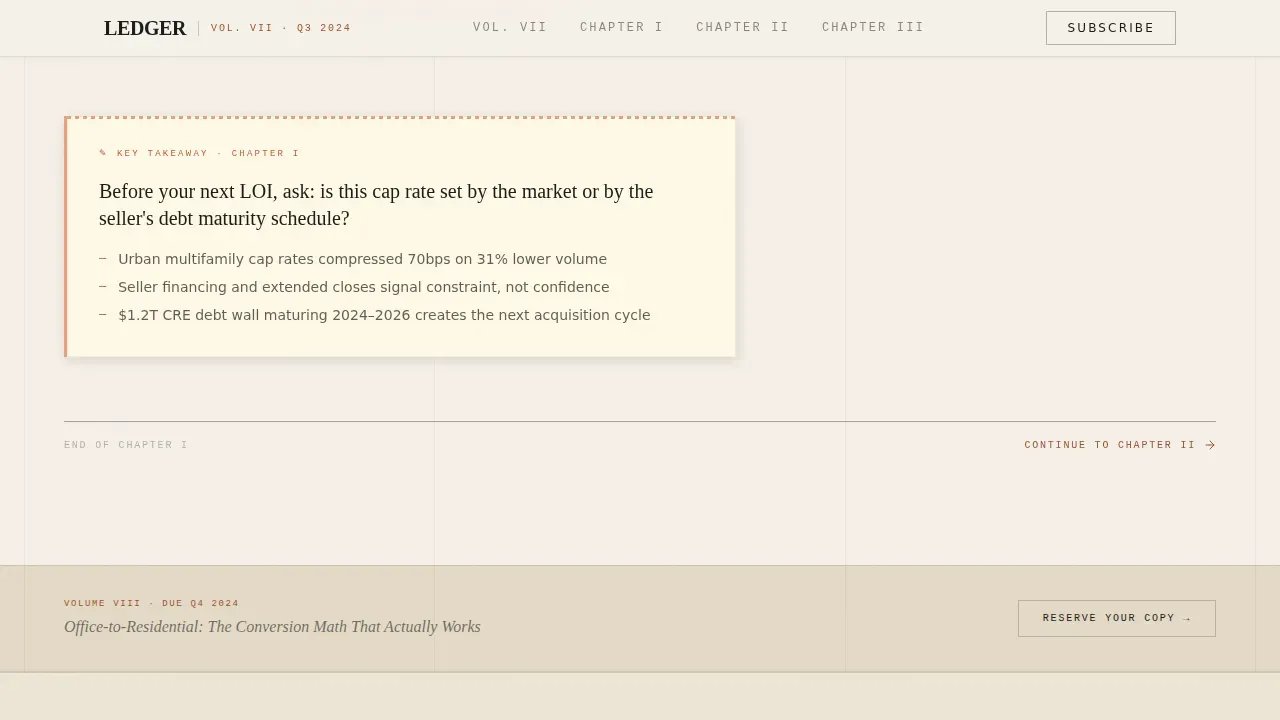Screen dimensions: 1280x720
Task: Click the 'END OF CHAPTER I' label
Action: [x=126, y=445]
